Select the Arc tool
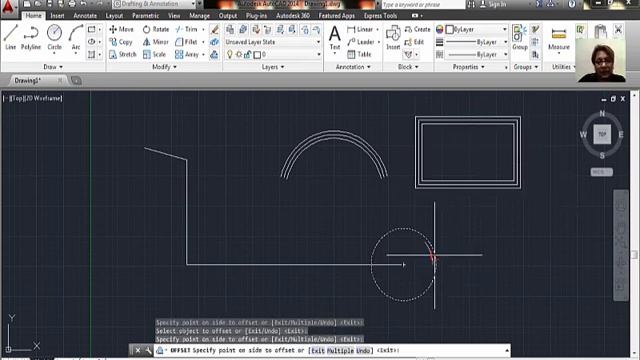The width and height of the screenshot is (640, 360). [x=76, y=37]
